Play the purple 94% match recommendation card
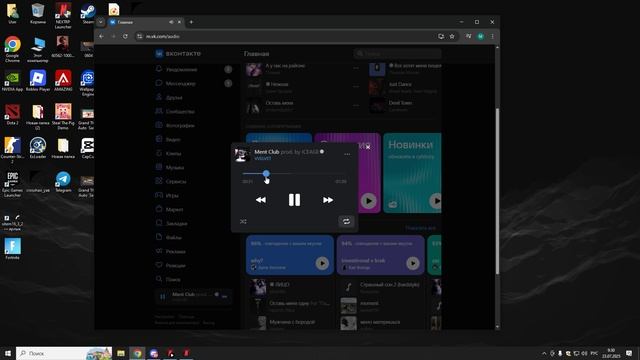The height and width of the screenshot is (360, 640). pos(413,263)
